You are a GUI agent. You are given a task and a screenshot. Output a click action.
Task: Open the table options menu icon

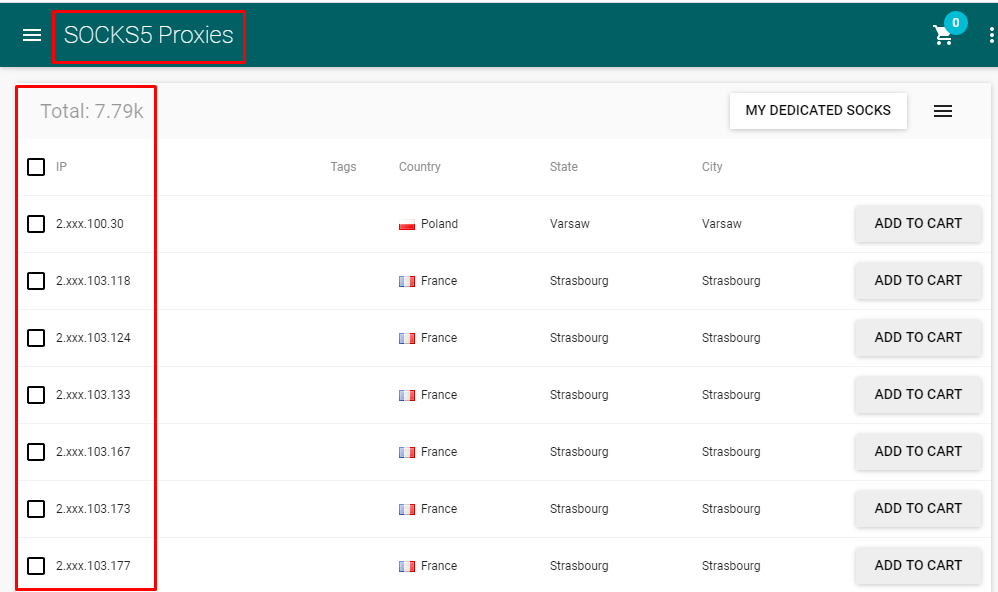[x=943, y=111]
